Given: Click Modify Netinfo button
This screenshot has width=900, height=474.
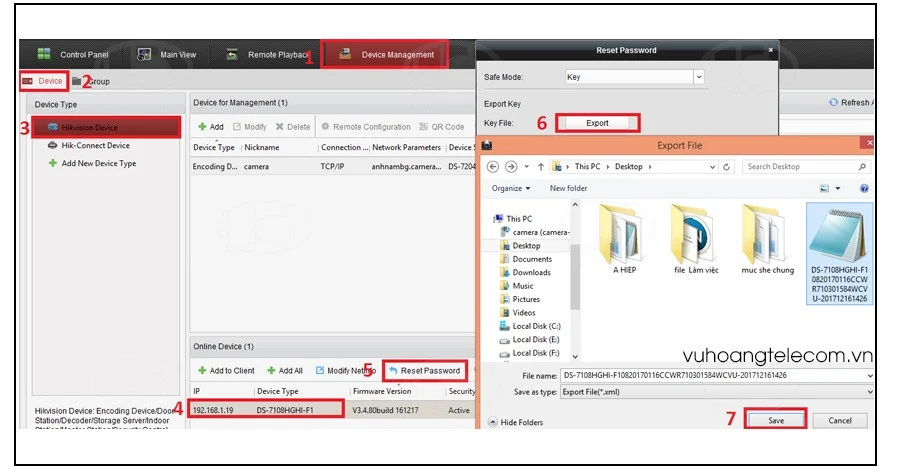Looking at the screenshot, I should click(346, 371).
